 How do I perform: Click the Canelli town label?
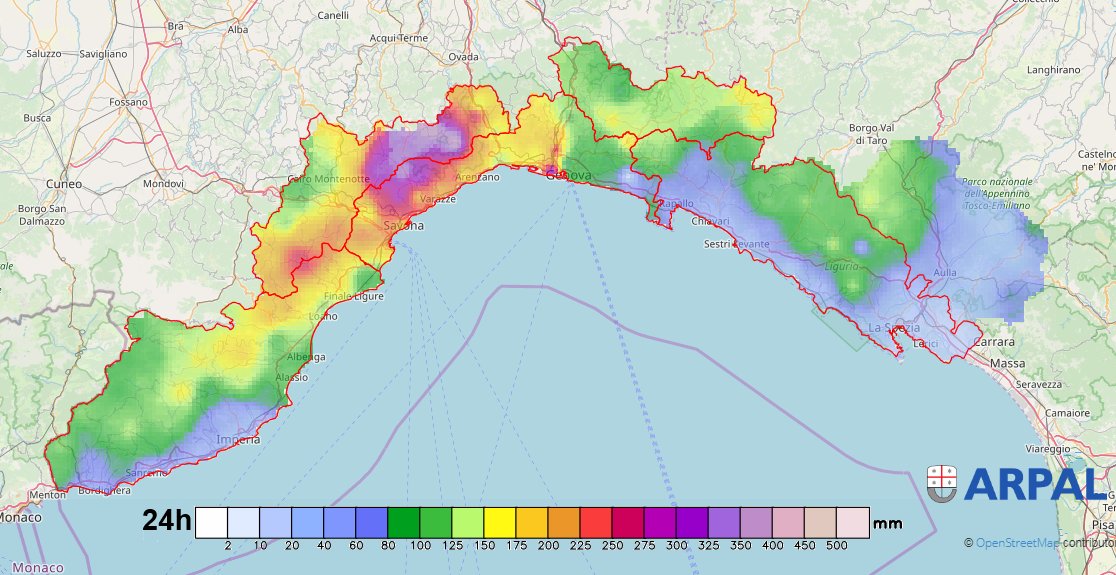click(x=333, y=15)
